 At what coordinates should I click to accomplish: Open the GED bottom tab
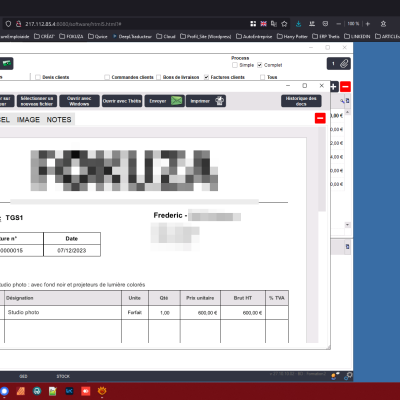23,376
